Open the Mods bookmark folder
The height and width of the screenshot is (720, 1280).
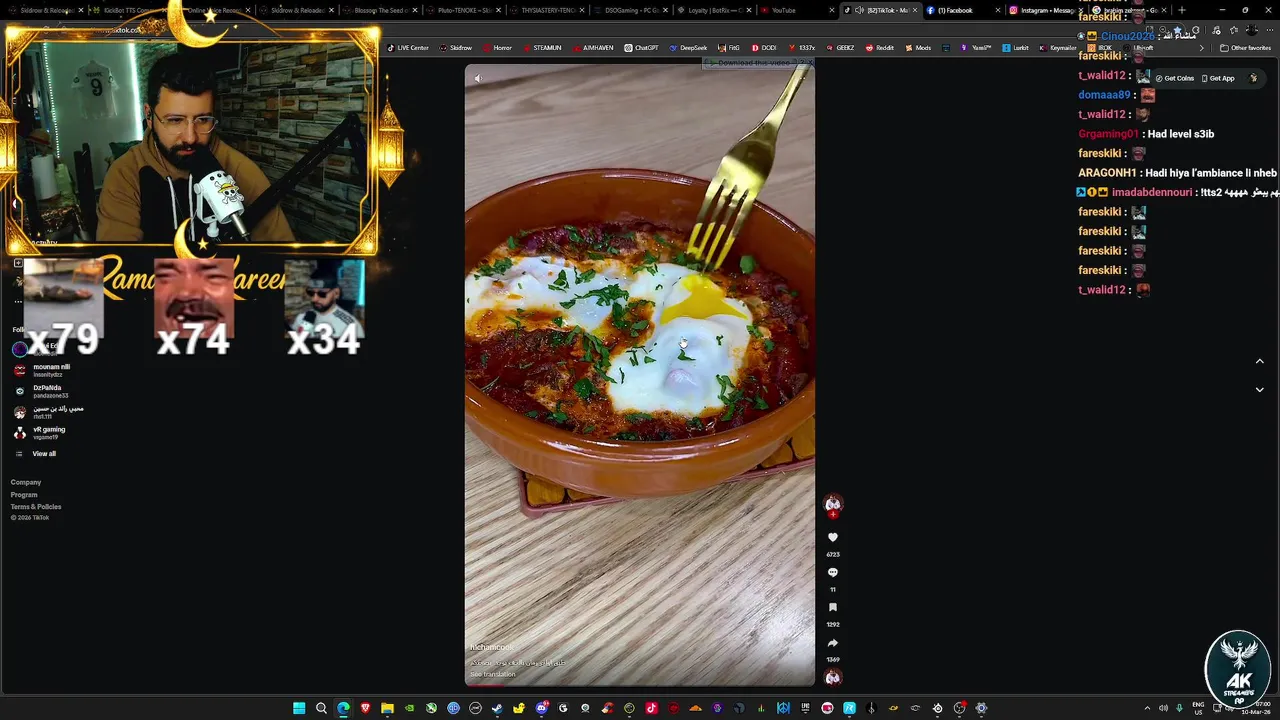tap(918, 48)
